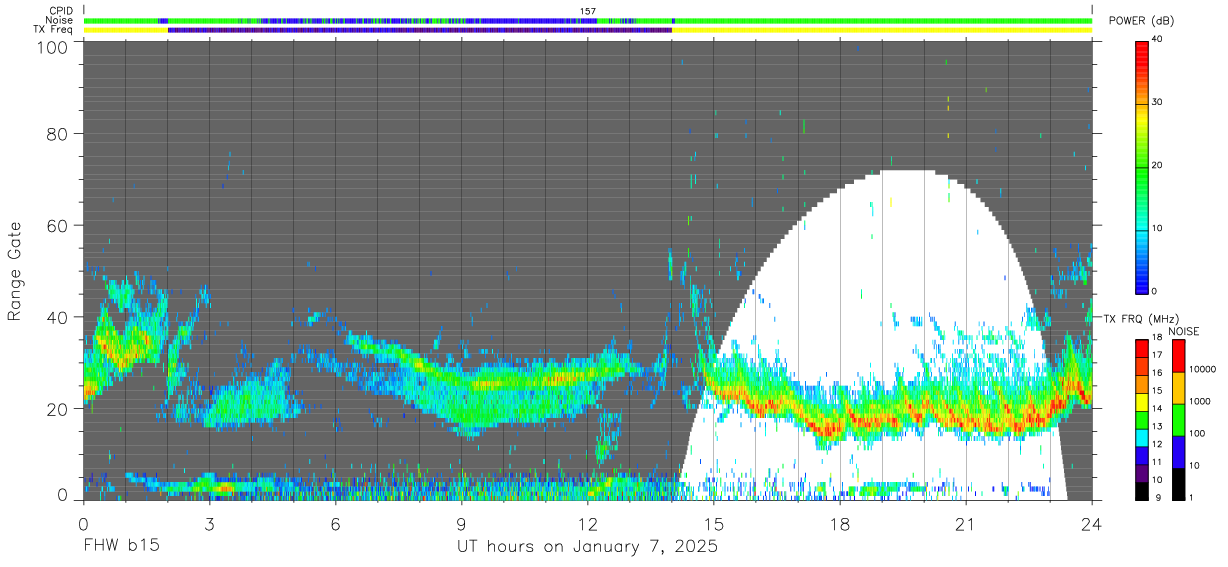Click the Noise row label at top left
The width and height of the screenshot is (1228, 567).
(58, 20)
